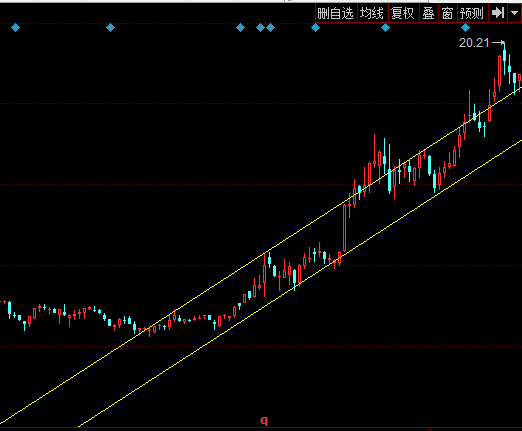522x431 pixels.
Task: Click the right diamond of the adjacent pair
Action: pos(270,28)
